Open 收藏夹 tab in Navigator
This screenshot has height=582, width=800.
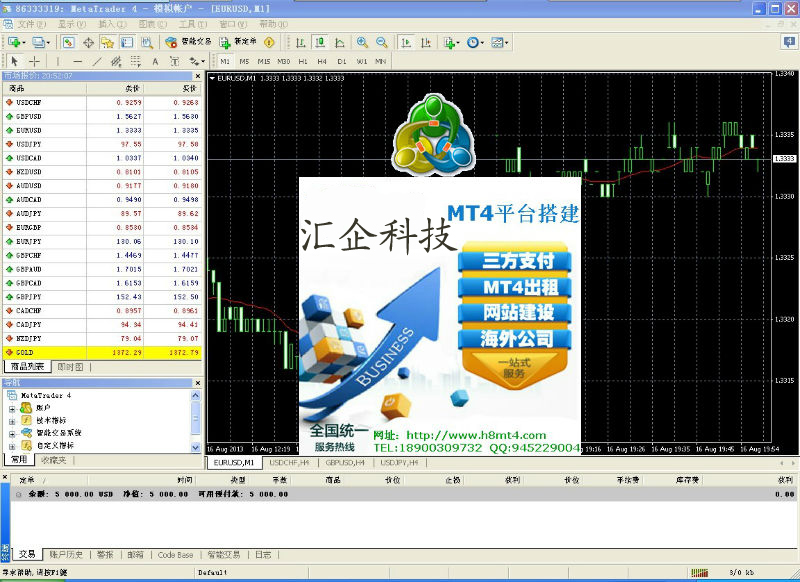pos(54,460)
